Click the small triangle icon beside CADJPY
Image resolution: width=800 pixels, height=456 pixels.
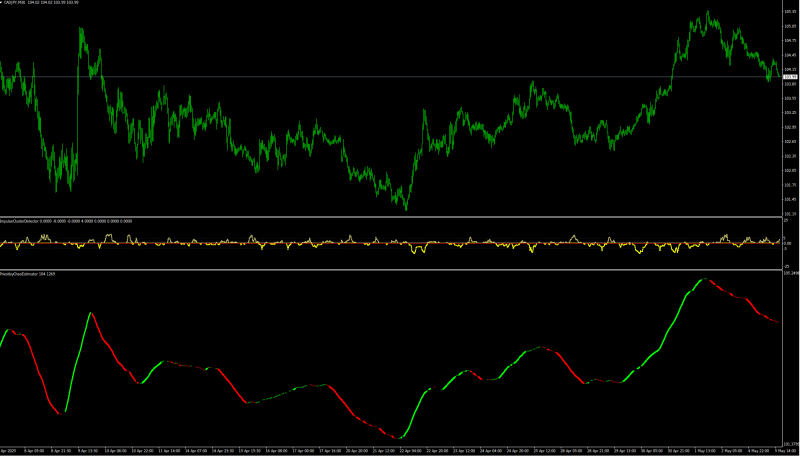(2, 2)
